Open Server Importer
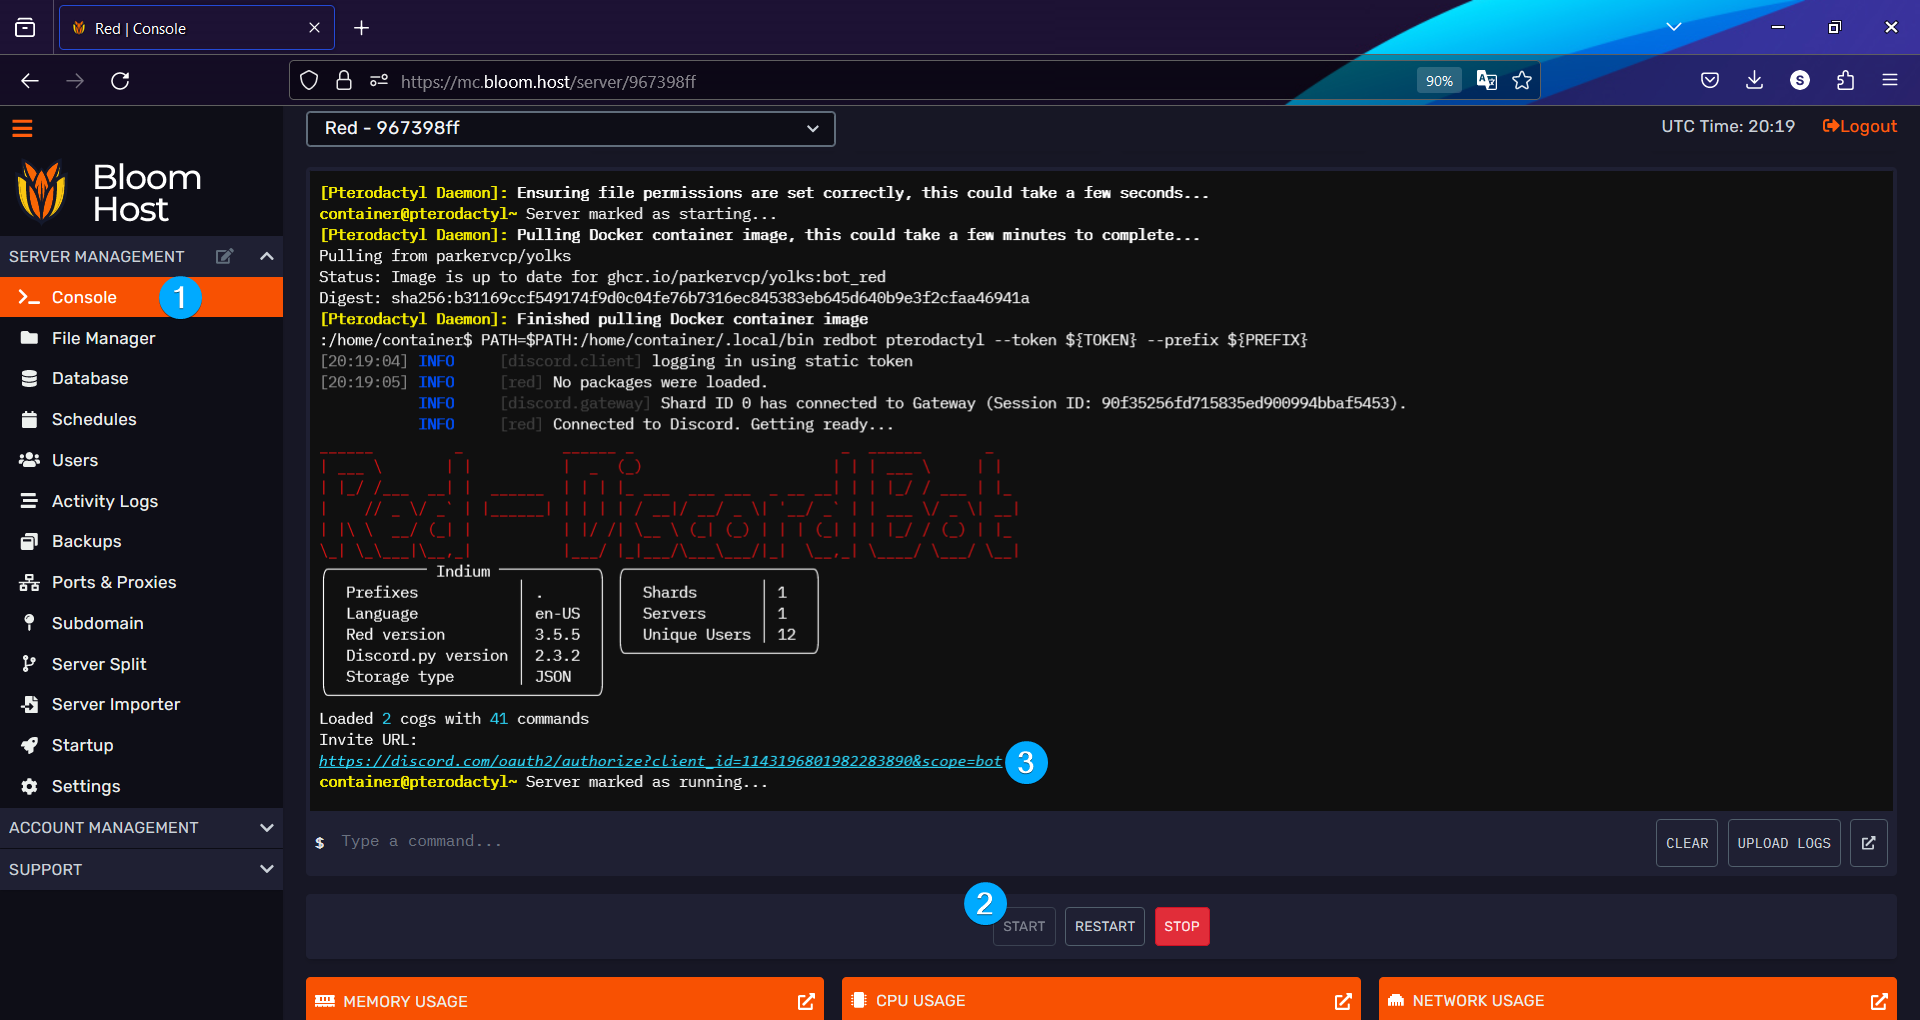1920x1020 pixels. pyautogui.click(x=141, y=704)
